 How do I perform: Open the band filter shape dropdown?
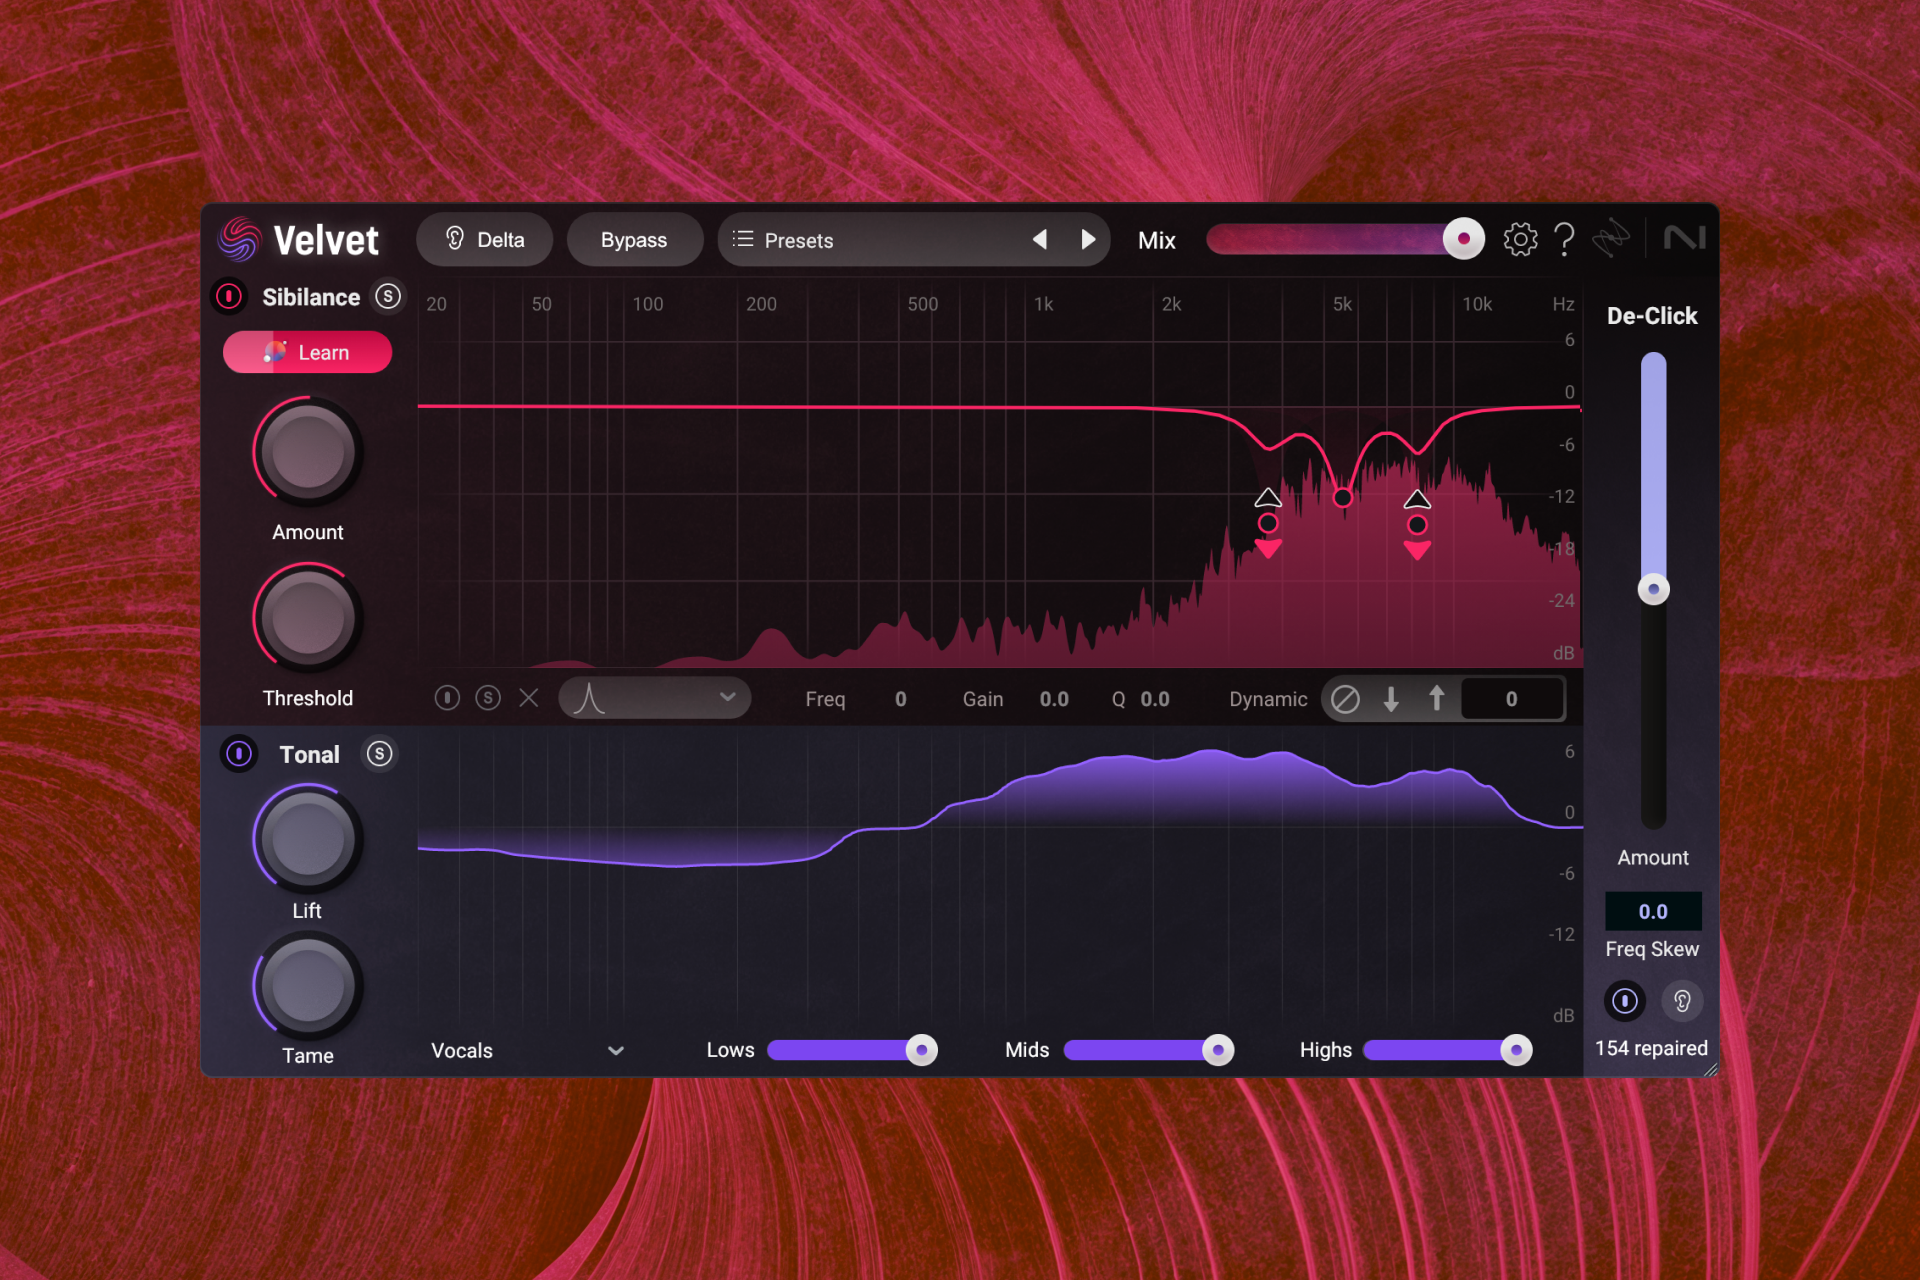click(x=655, y=698)
